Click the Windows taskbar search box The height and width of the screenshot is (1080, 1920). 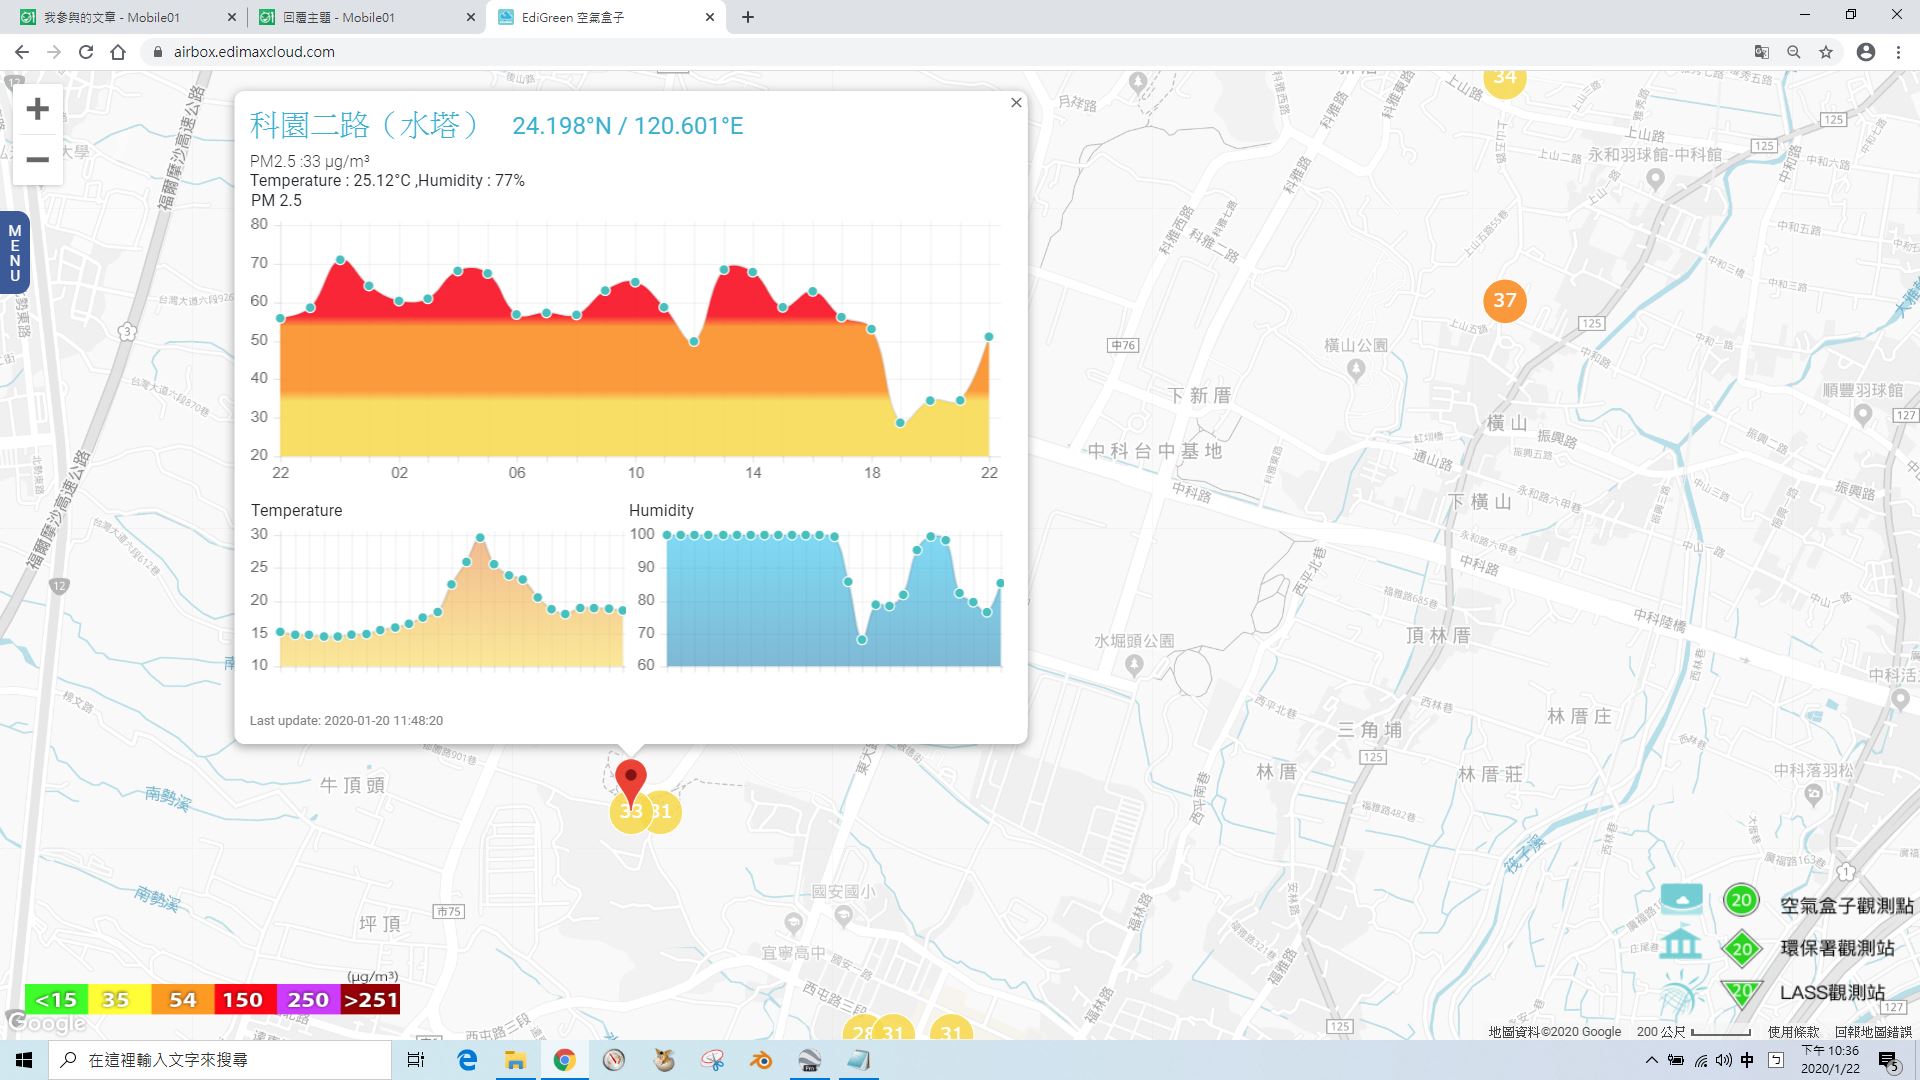point(220,1060)
